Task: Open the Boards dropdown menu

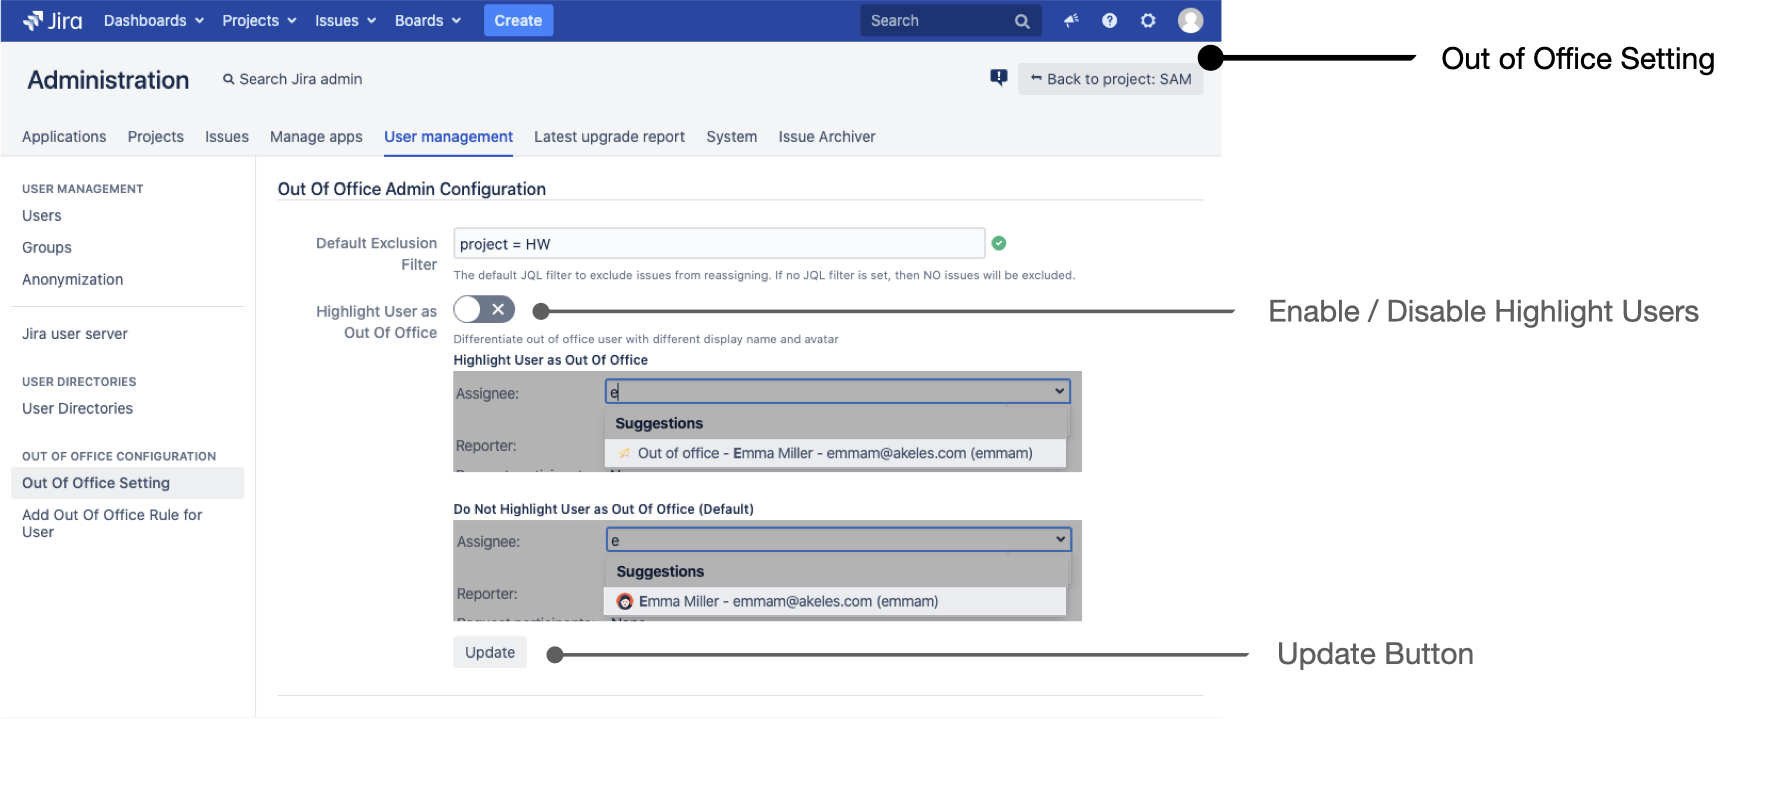Action: pyautogui.click(x=427, y=21)
